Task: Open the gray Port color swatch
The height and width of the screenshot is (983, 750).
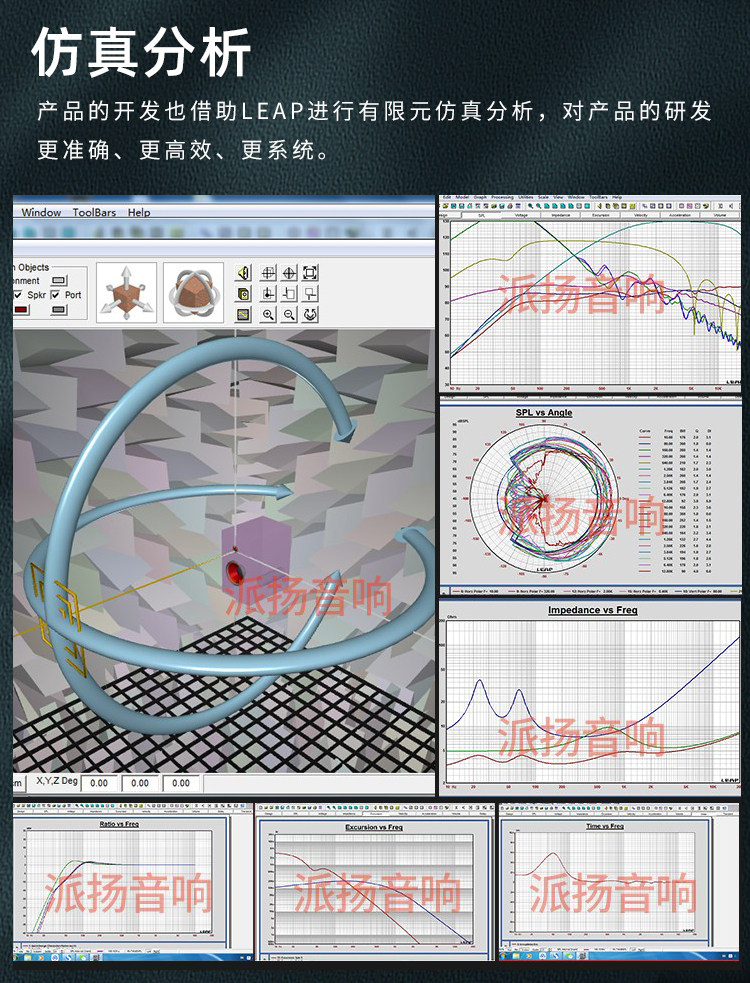Action: click(x=59, y=310)
